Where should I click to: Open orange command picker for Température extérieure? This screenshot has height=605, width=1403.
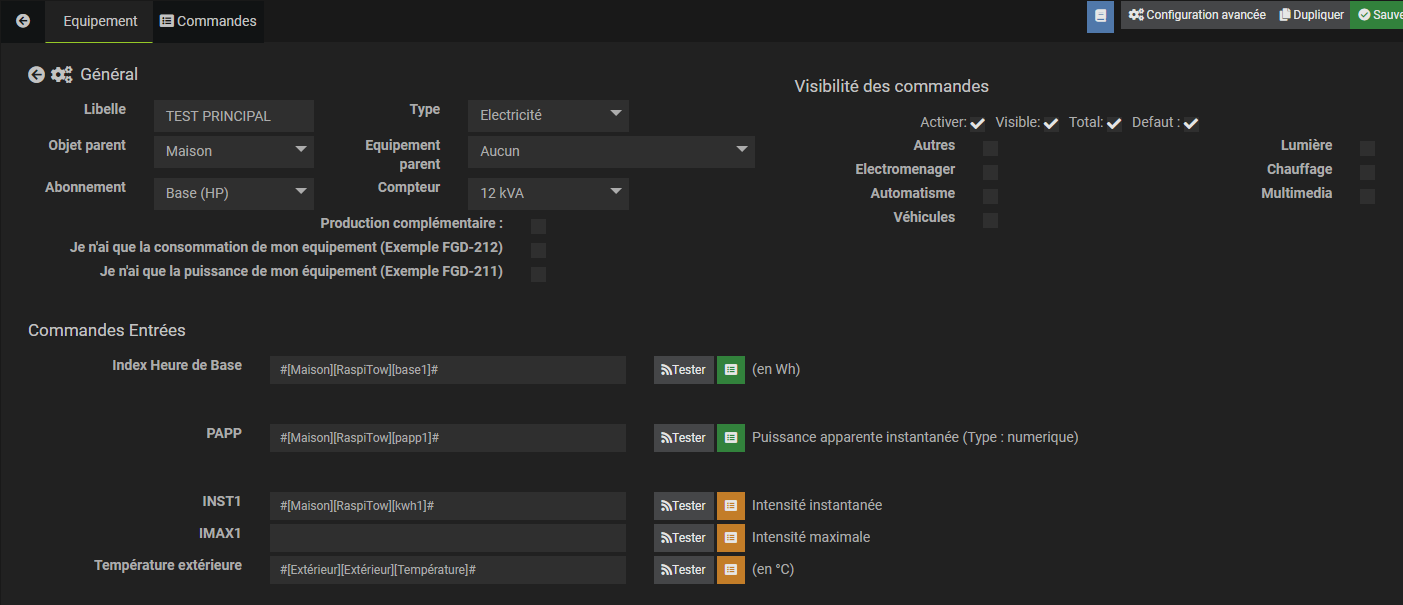click(x=731, y=570)
